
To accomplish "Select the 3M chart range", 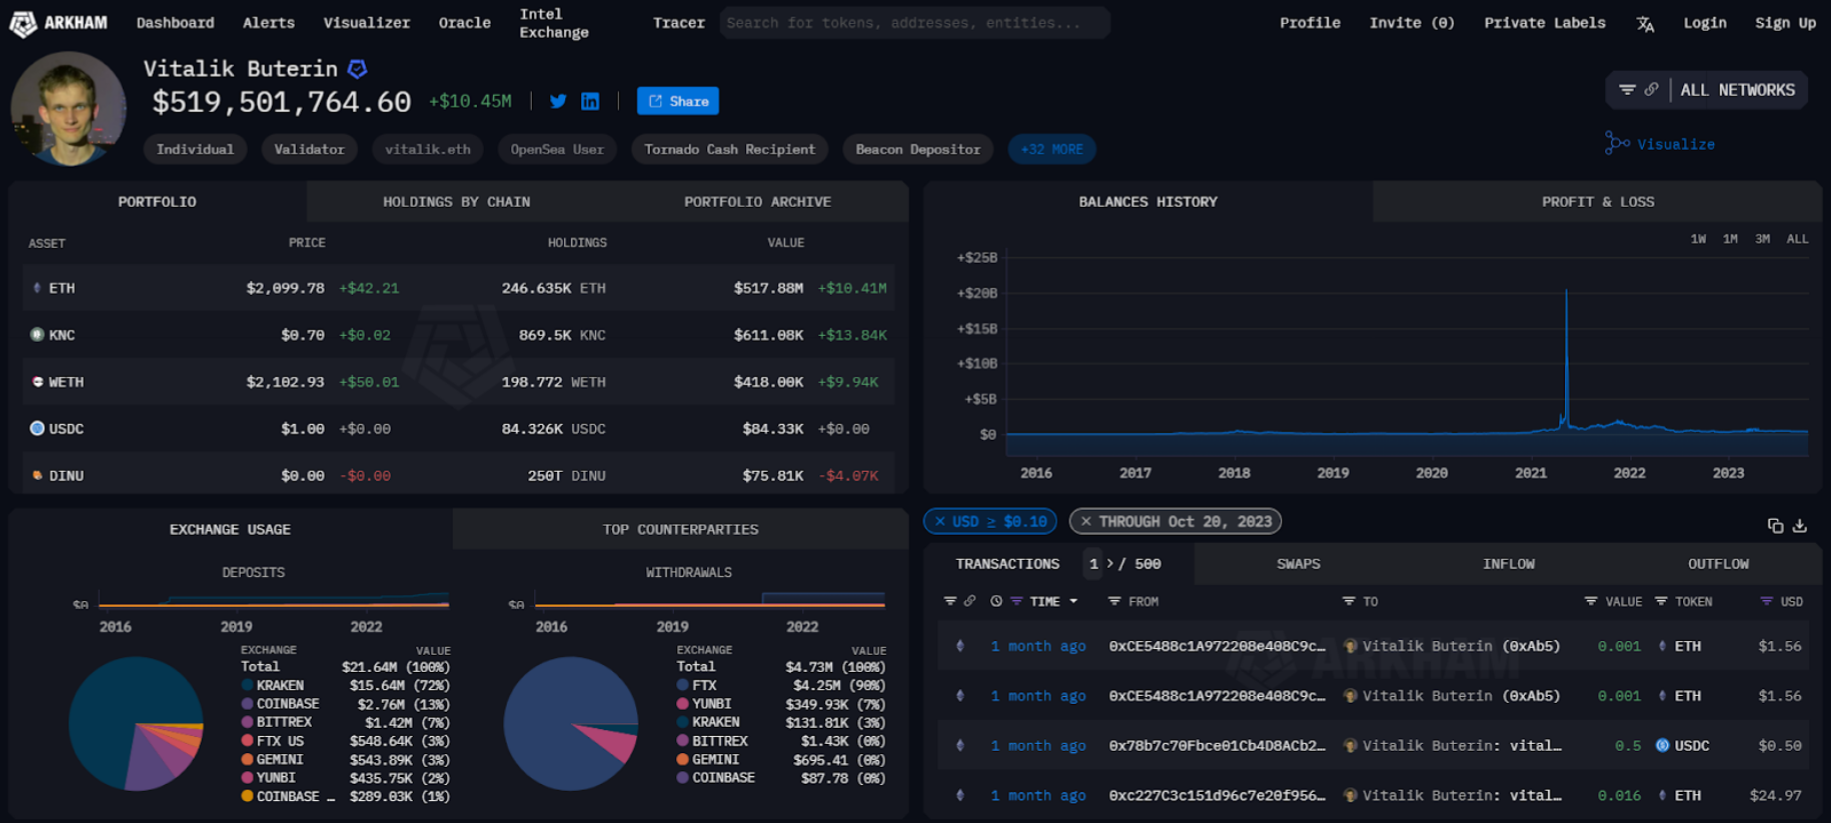I will 1762,239.
